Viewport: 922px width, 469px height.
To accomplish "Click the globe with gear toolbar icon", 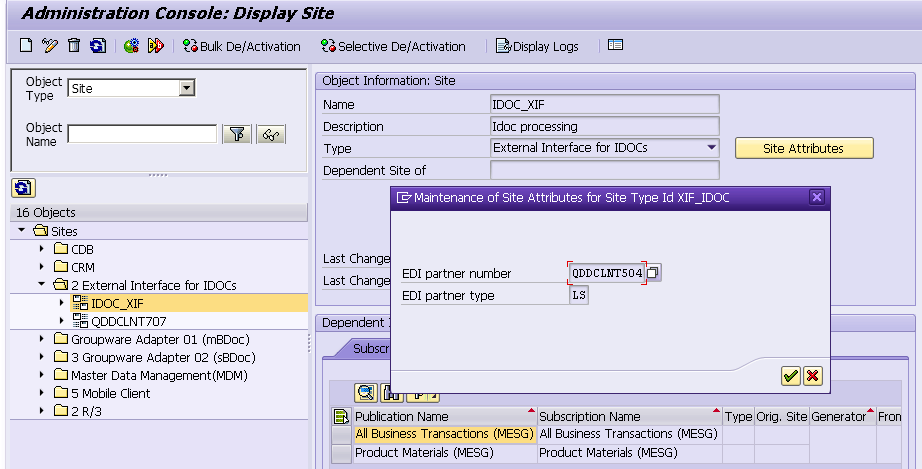I will (132, 45).
